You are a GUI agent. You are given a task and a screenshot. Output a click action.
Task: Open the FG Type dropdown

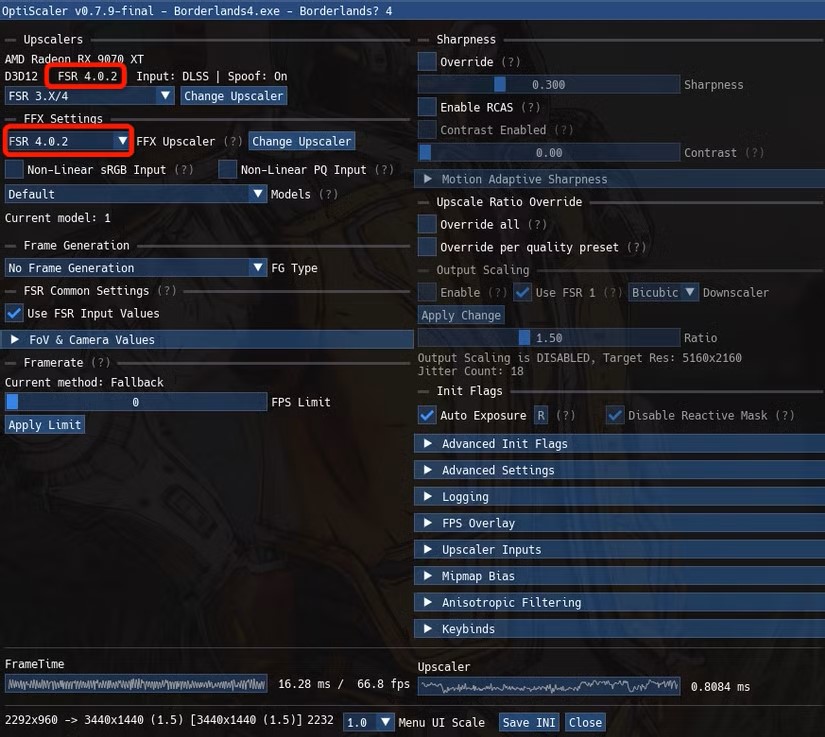pos(136,268)
